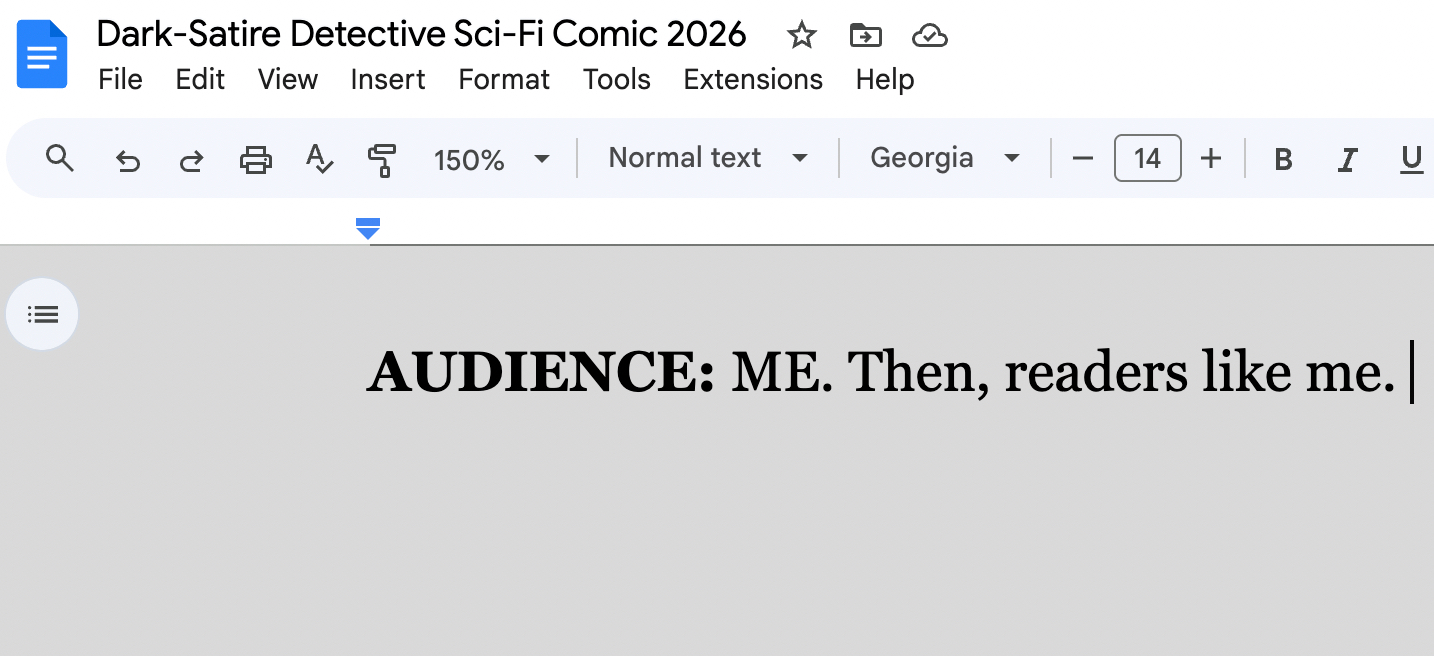The image size is (1434, 656).
Task: Activate the paint format tool
Action: point(381,159)
